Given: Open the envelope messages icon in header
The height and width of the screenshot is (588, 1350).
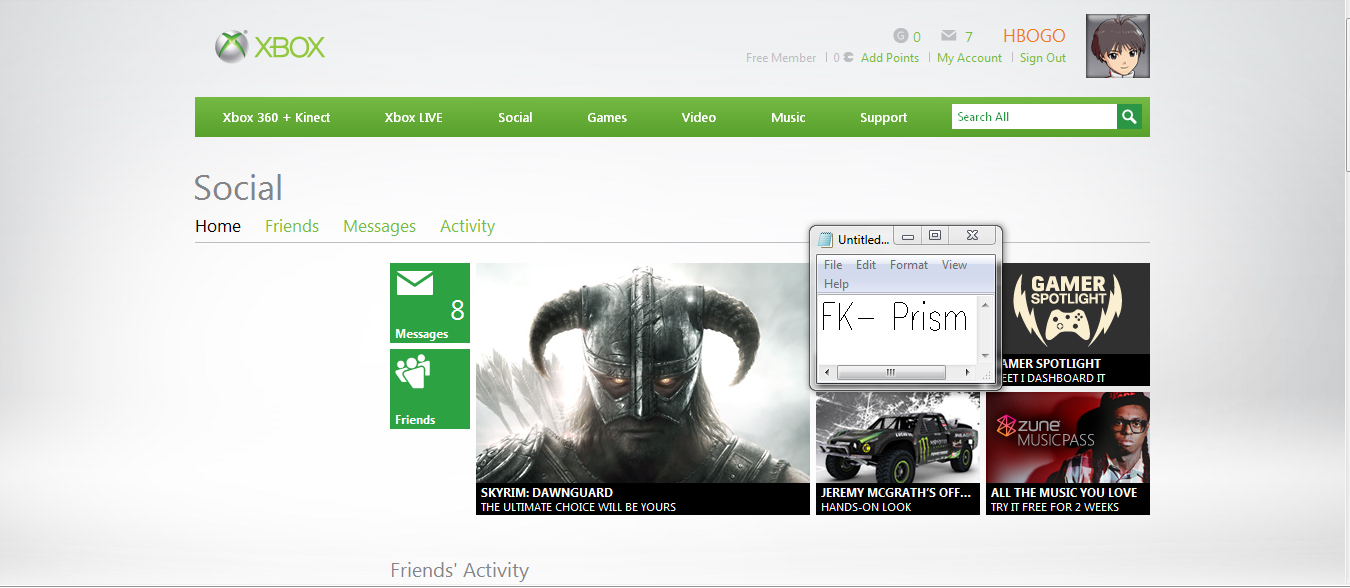Looking at the screenshot, I should click(x=949, y=36).
